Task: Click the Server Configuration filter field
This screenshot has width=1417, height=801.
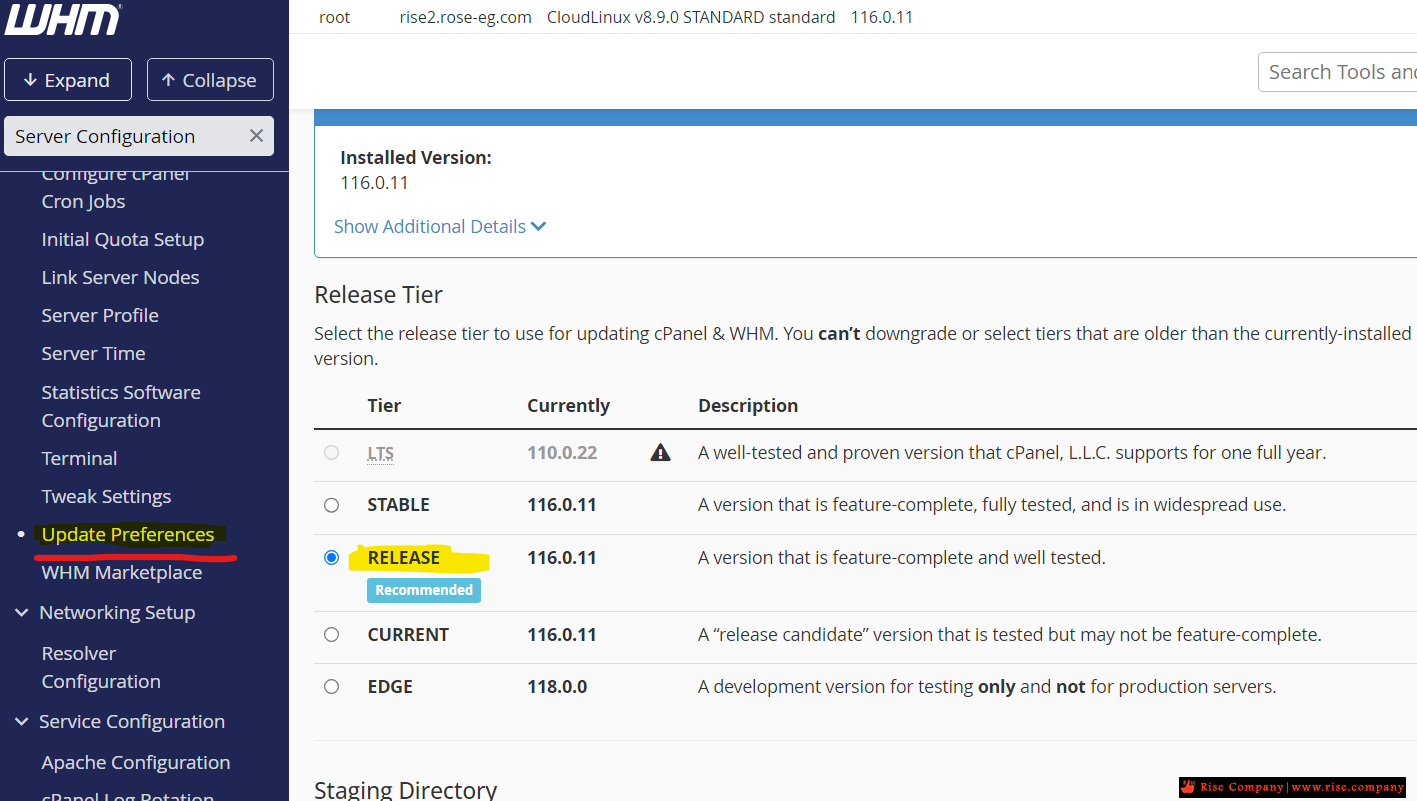Action: click(x=139, y=136)
